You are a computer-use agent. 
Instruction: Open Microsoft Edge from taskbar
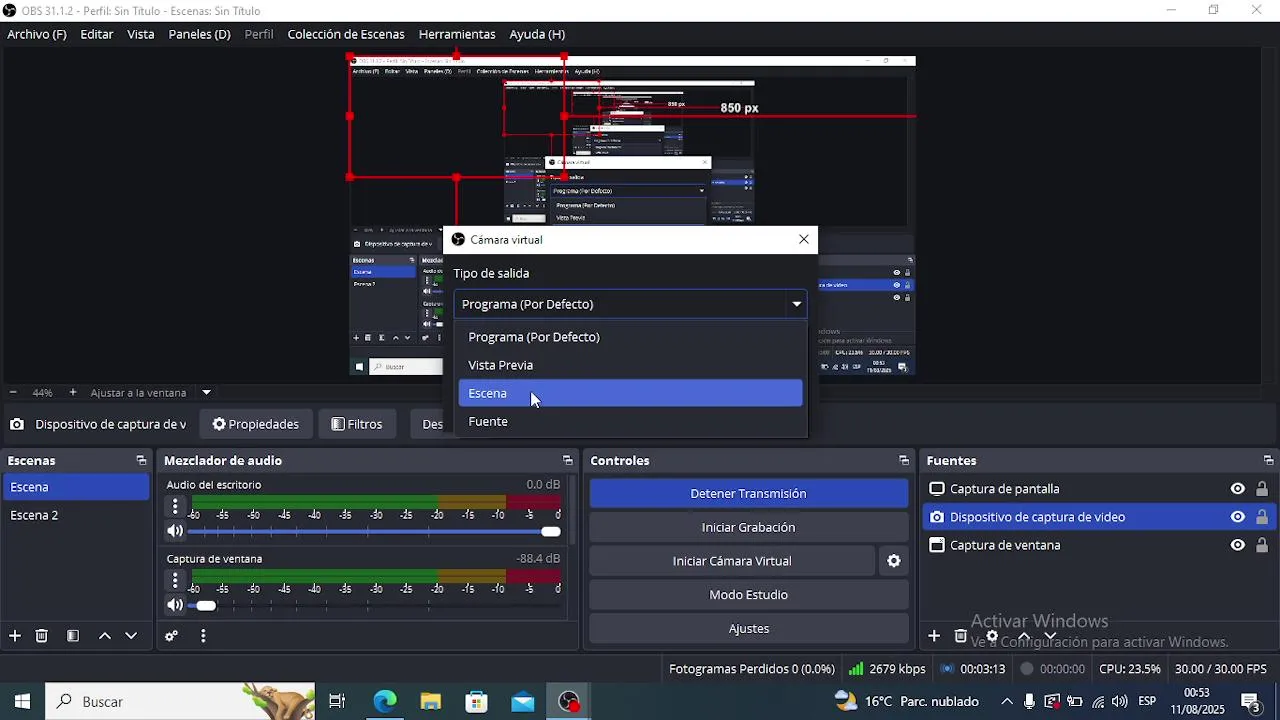click(x=385, y=702)
